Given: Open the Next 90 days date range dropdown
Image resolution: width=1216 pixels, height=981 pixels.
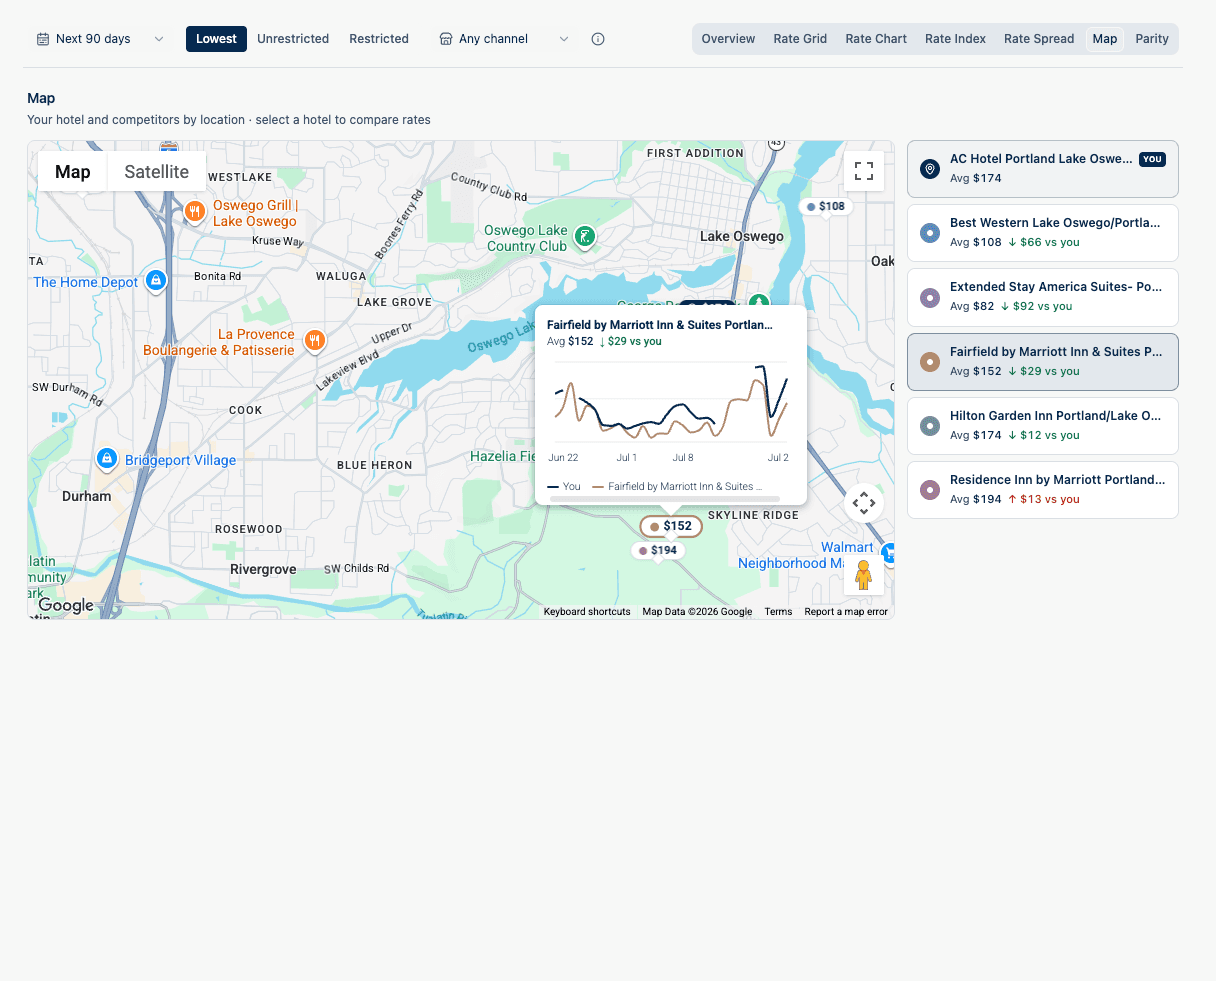Looking at the screenshot, I should point(100,39).
